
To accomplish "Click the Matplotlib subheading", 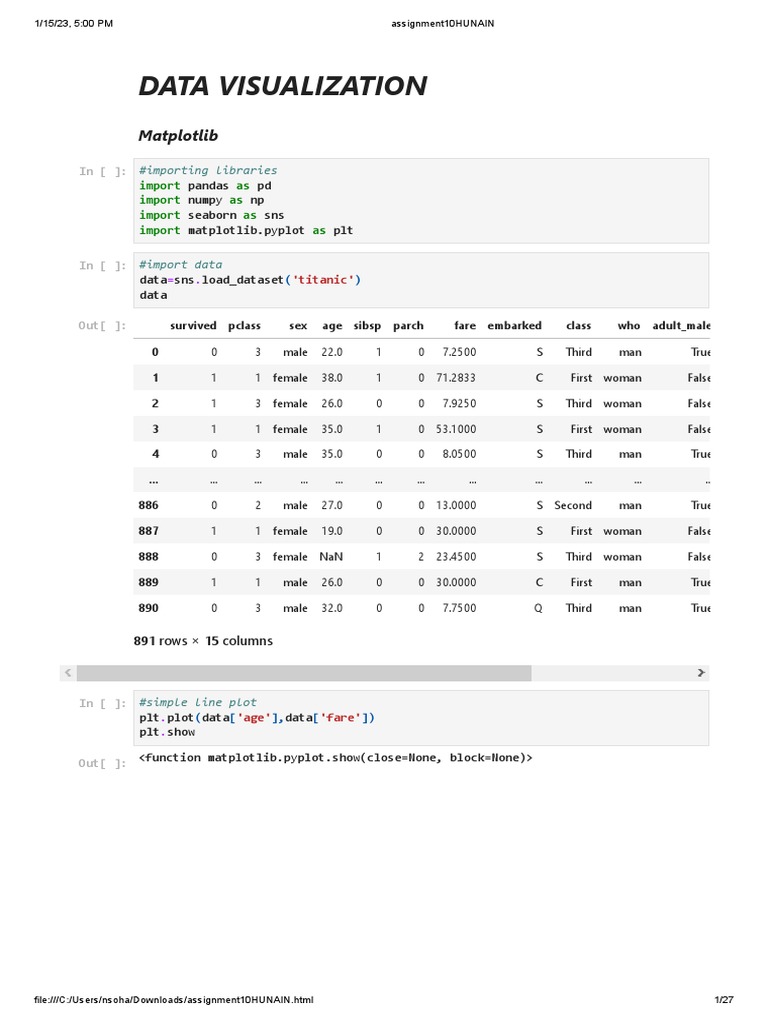I will [178, 135].
